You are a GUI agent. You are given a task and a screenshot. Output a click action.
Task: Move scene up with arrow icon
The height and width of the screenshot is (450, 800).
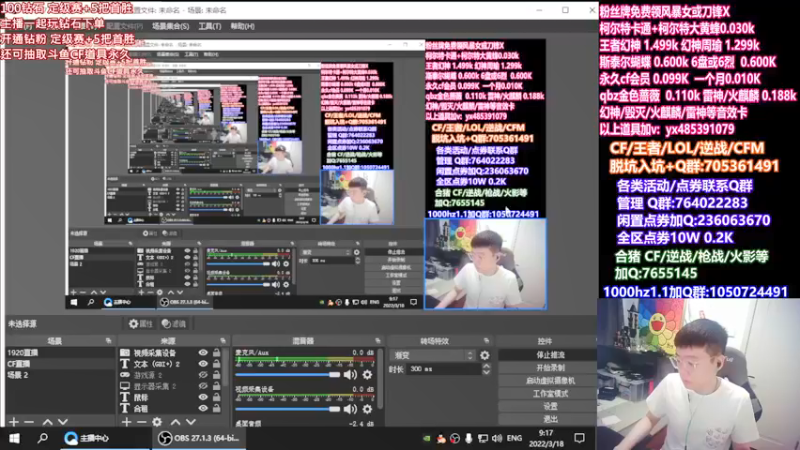(47, 422)
